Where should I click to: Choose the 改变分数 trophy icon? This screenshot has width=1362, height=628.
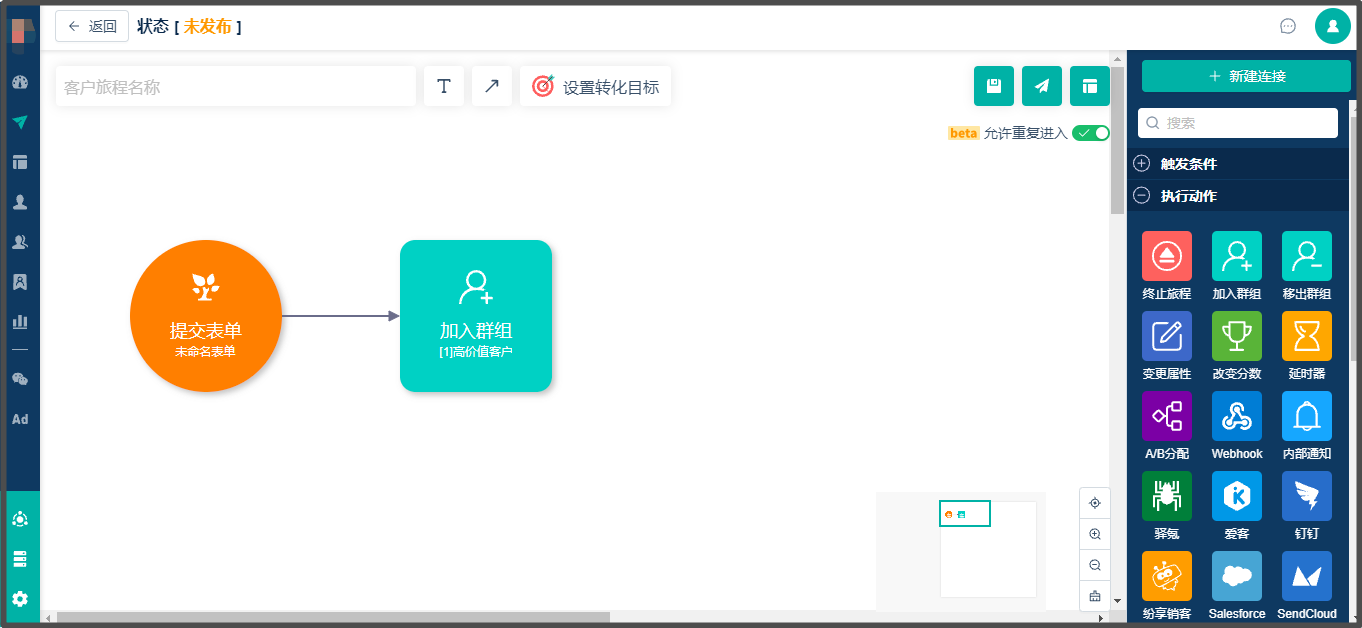1237,336
